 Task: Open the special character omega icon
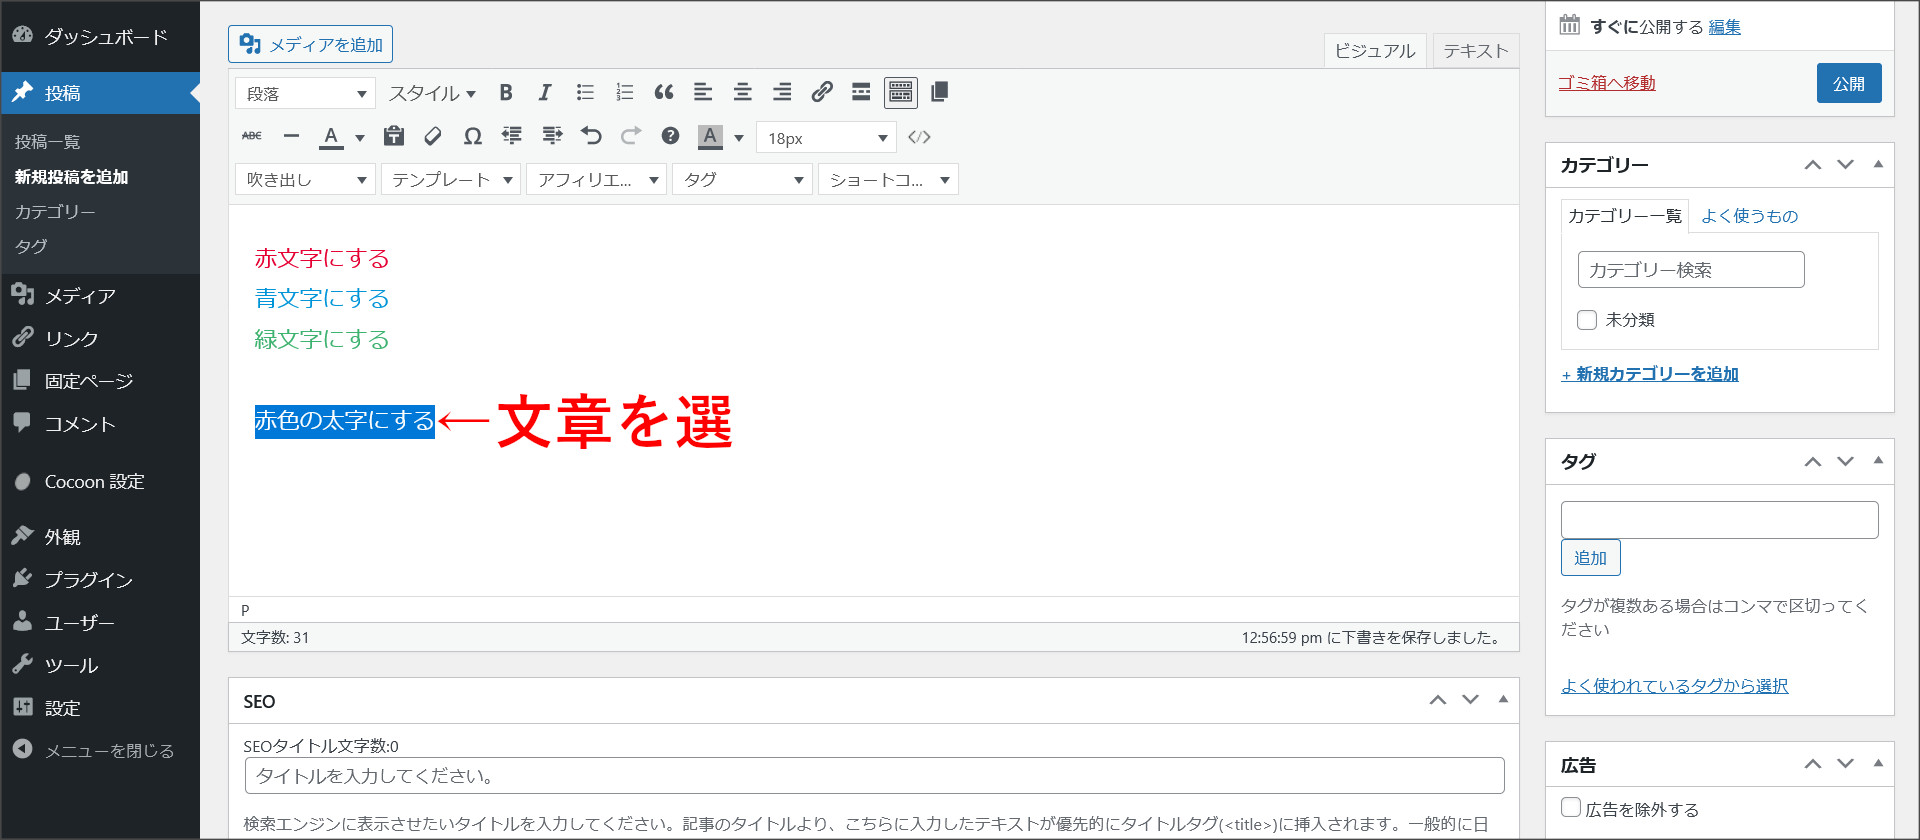click(x=473, y=137)
